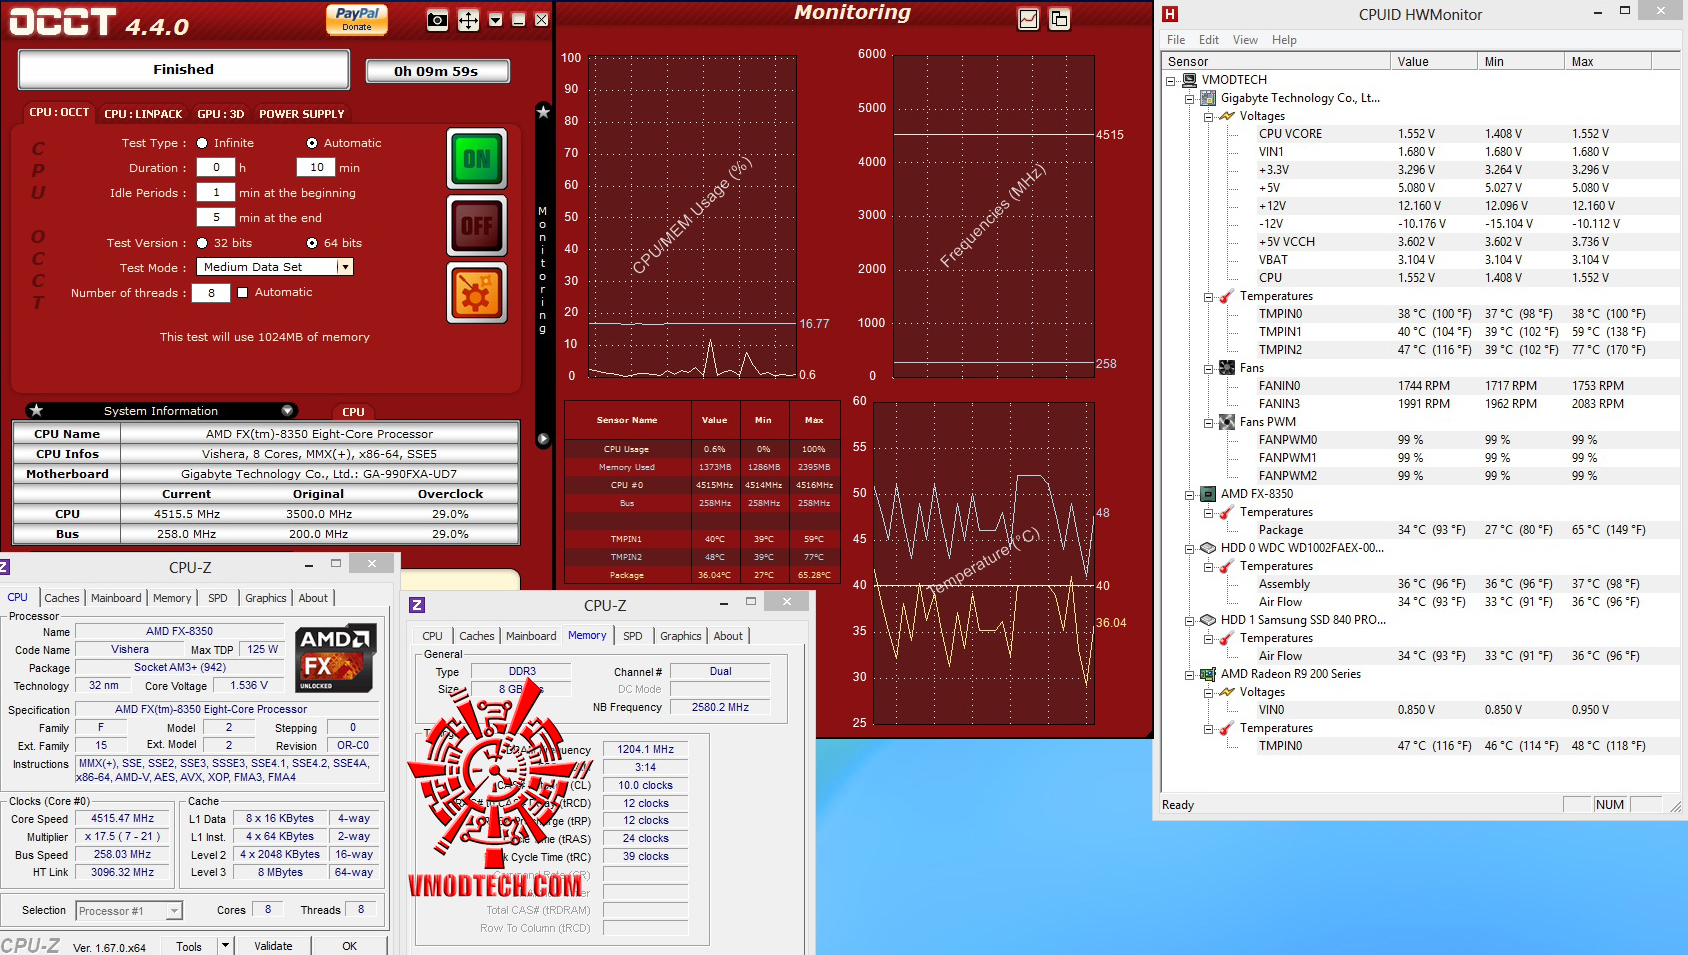This screenshot has width=1688, height=955.
Task: Click the Duration minutes input field
Action: 316,168
